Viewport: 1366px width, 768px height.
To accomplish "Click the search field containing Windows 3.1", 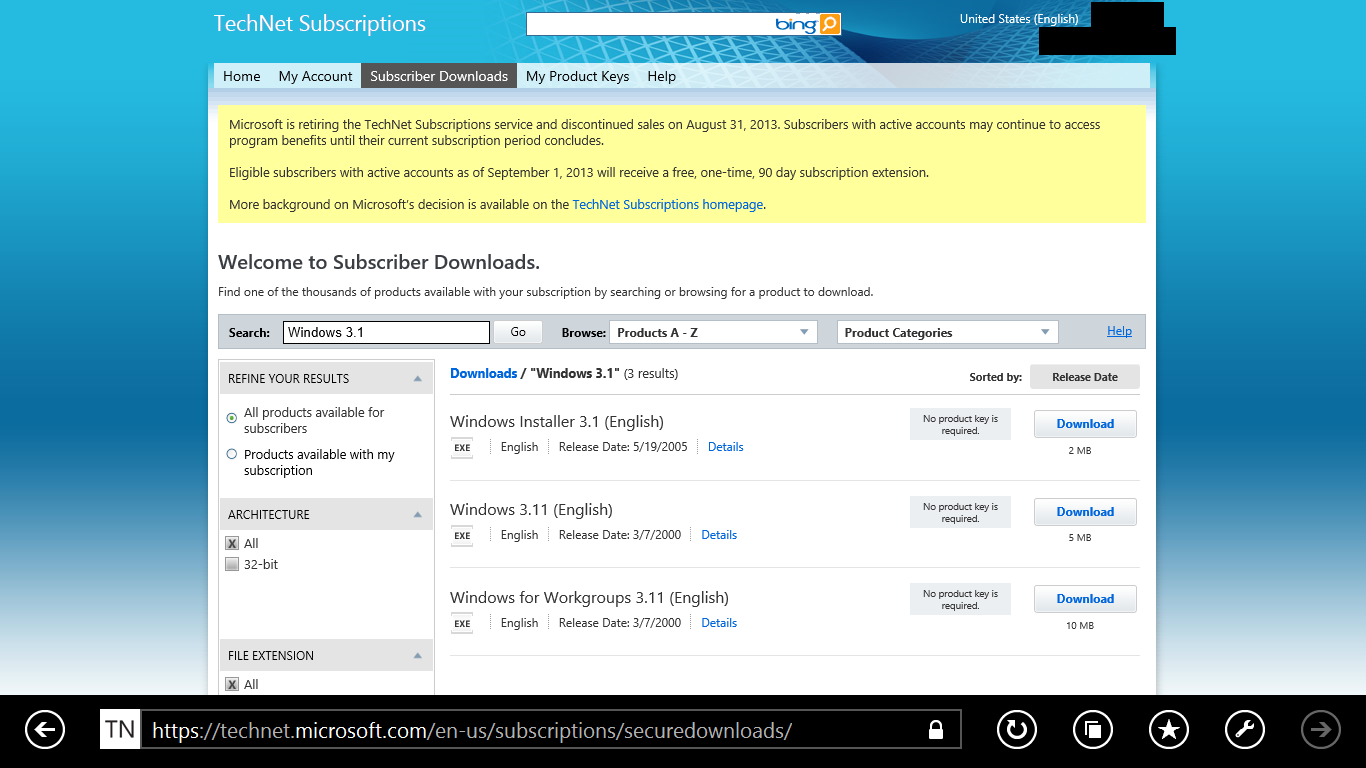I will (x=387, y=332).
